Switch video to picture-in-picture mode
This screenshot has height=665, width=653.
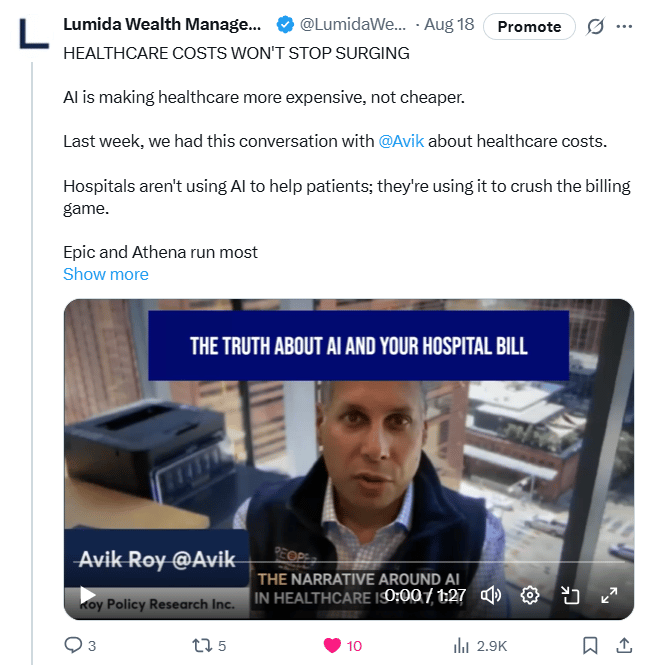569,595
